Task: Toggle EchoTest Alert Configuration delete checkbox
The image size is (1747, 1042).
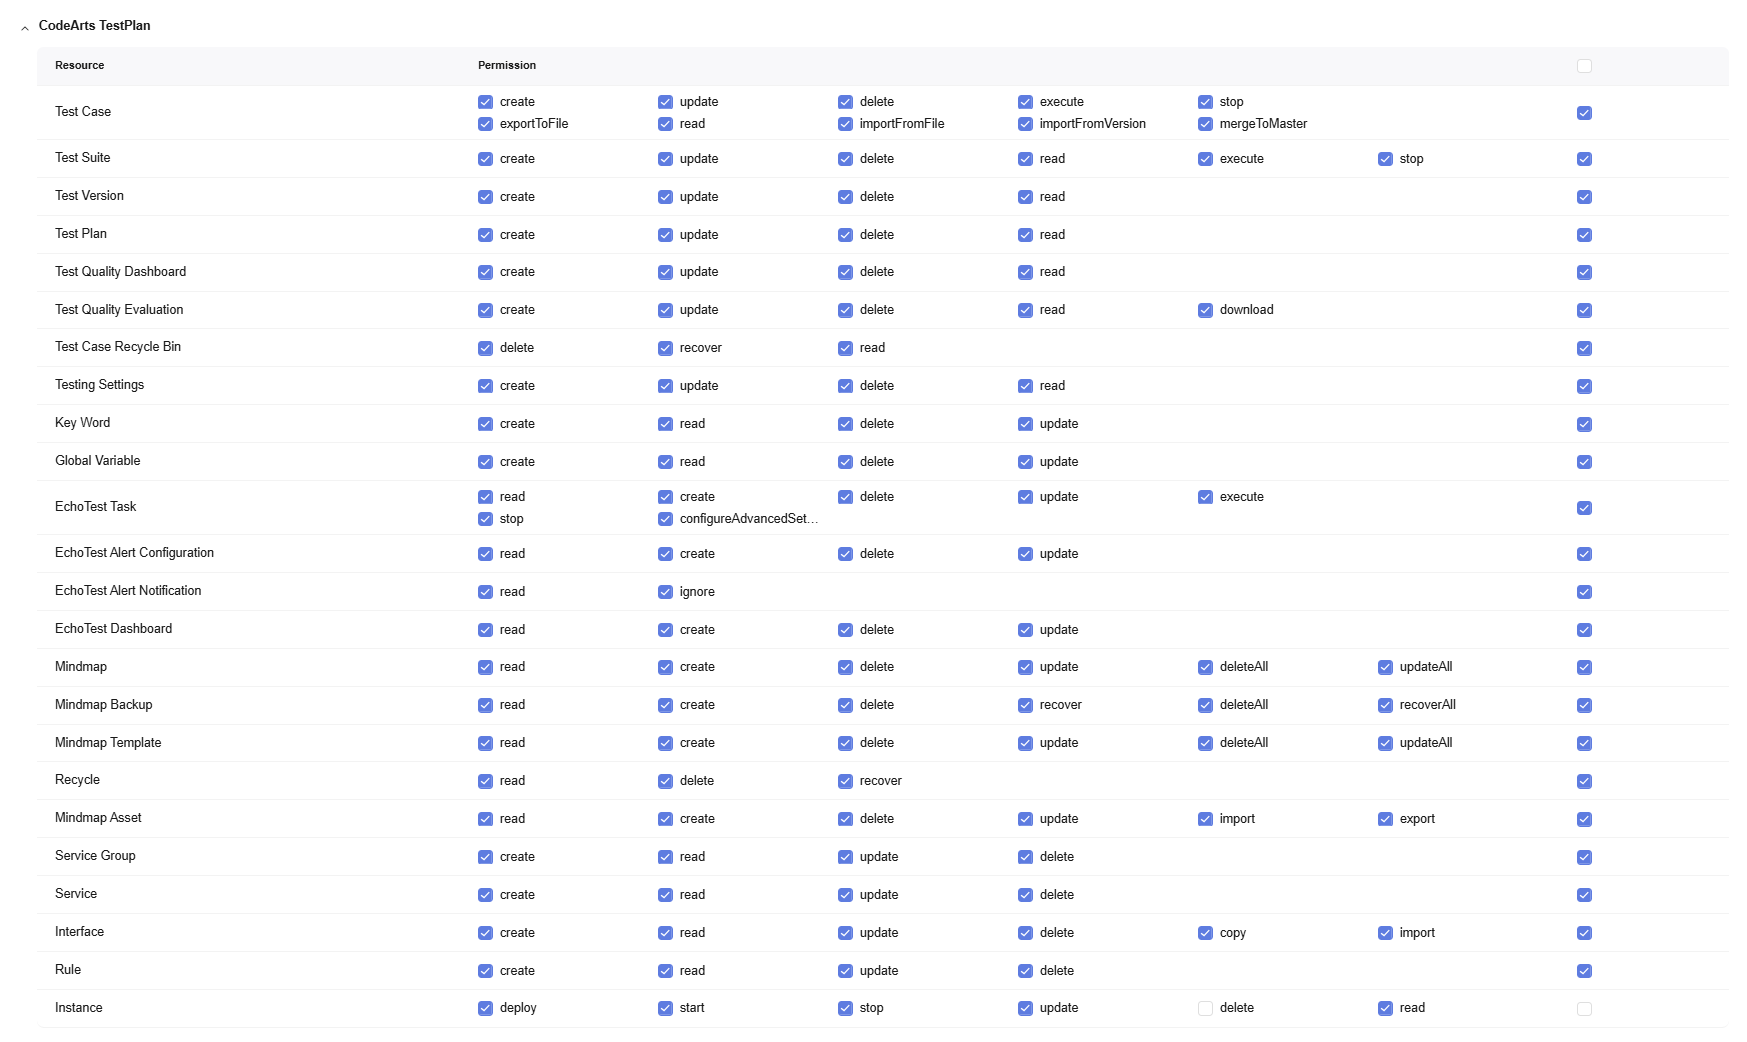Action: tap(845, 554)
